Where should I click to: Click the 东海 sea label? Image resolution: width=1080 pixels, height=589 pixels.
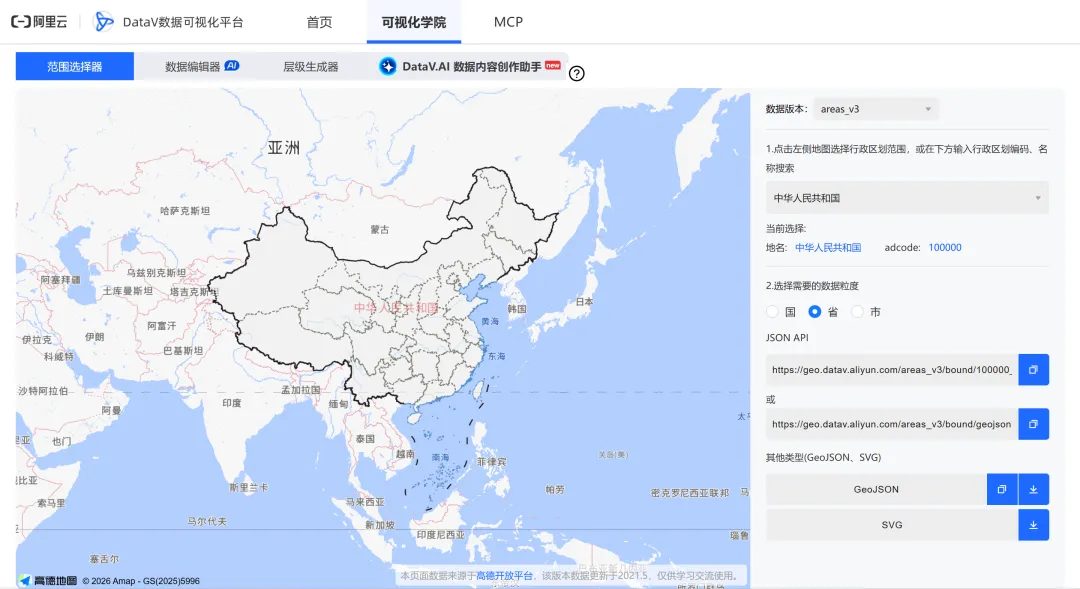497,356
